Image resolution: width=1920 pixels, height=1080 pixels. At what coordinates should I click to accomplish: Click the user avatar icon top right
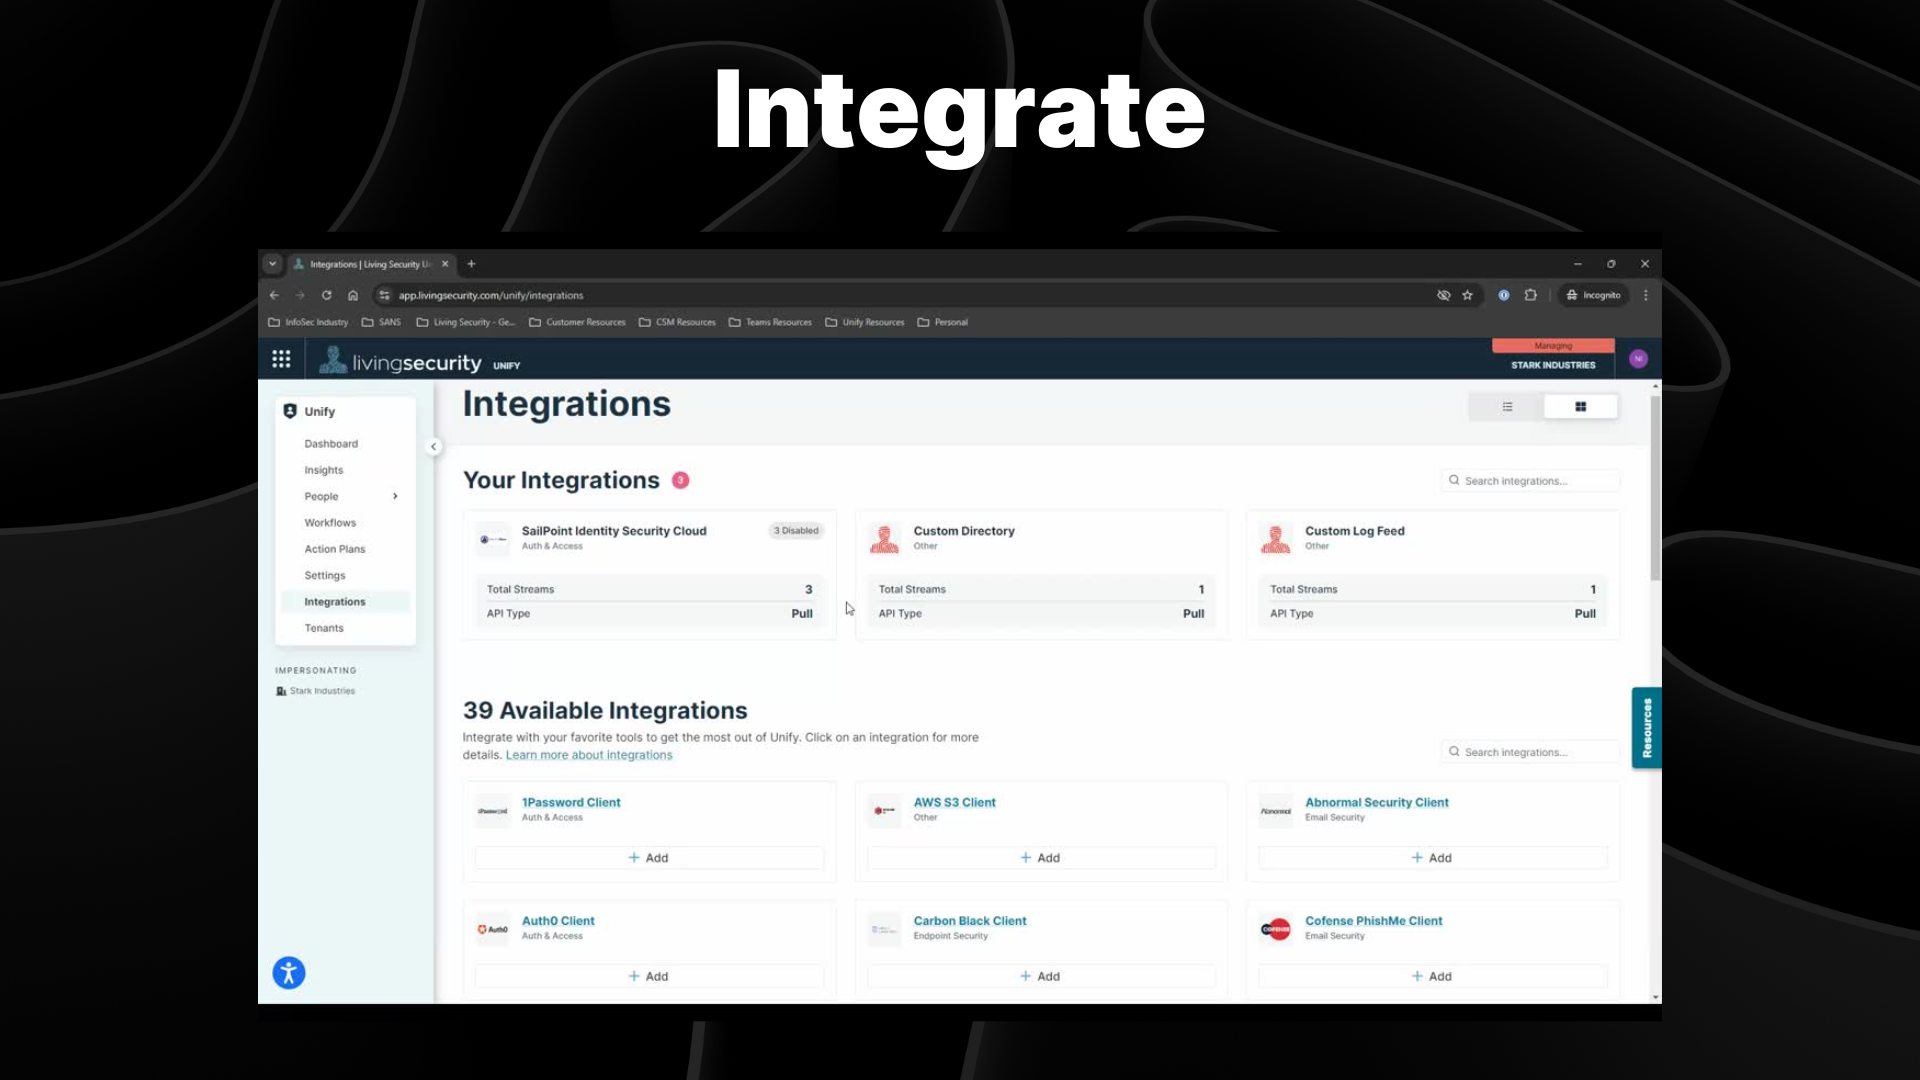[1639, 359]
